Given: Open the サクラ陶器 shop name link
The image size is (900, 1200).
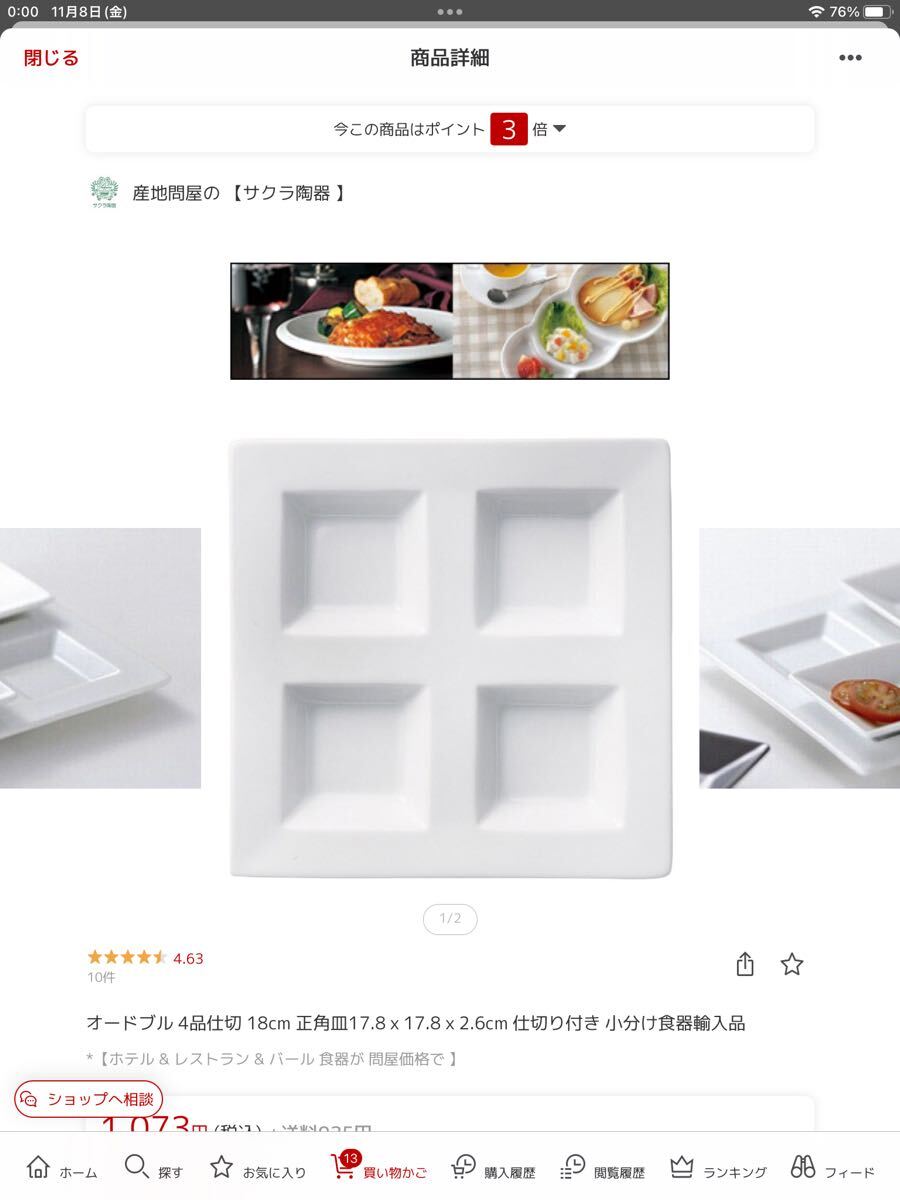Looking at the screenshot, I should (239, 193).
